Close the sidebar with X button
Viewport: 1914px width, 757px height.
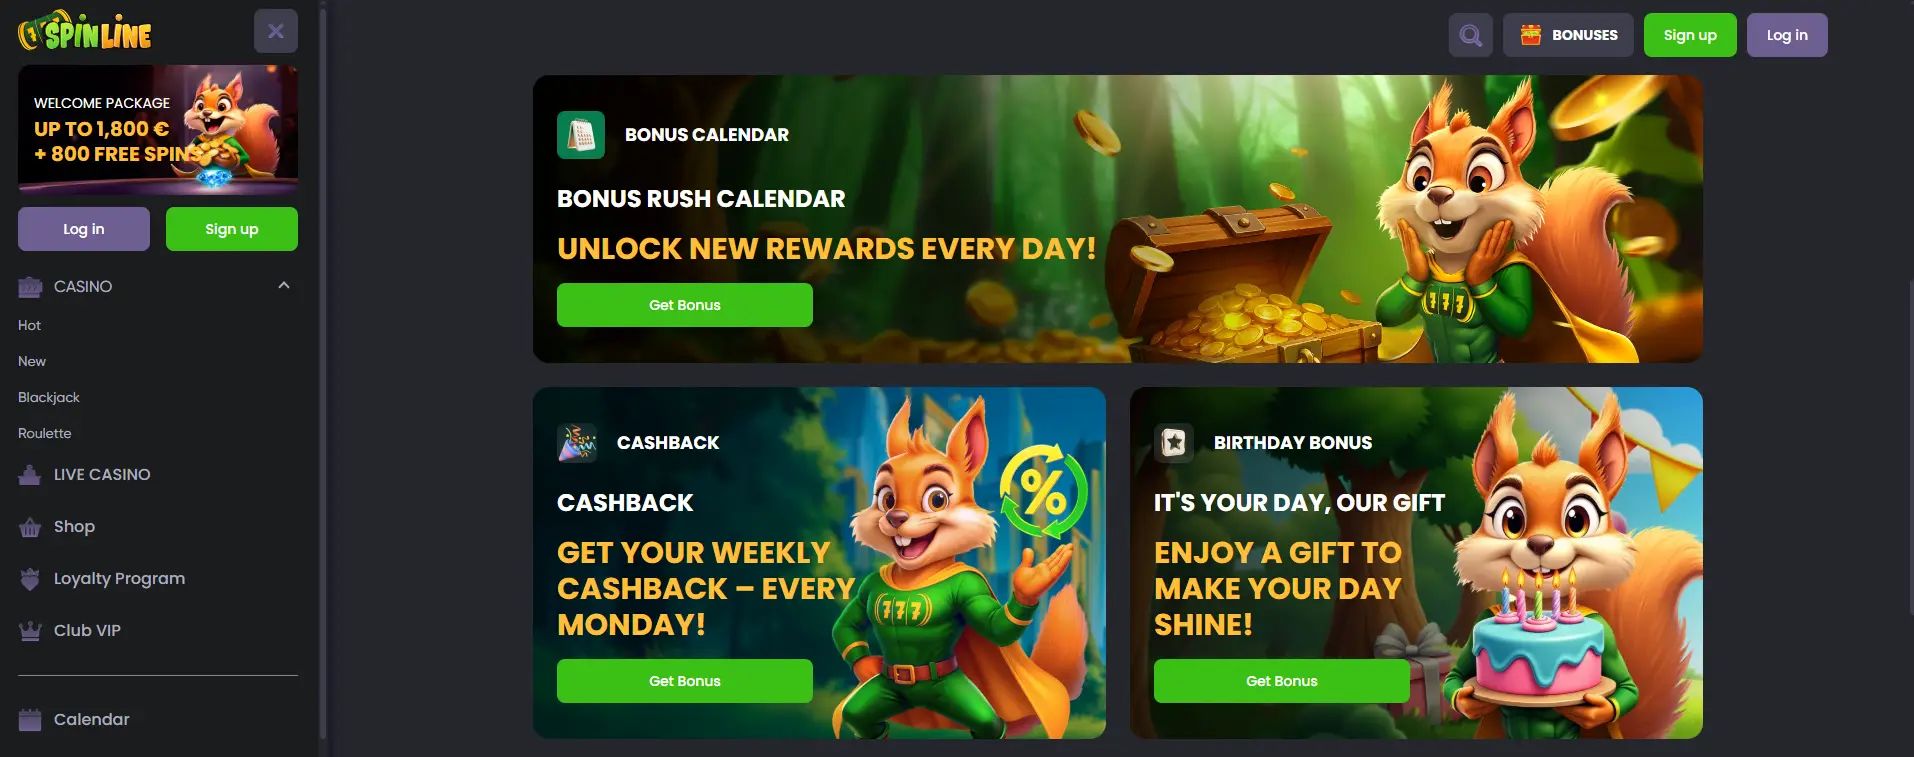click(276, 31)
